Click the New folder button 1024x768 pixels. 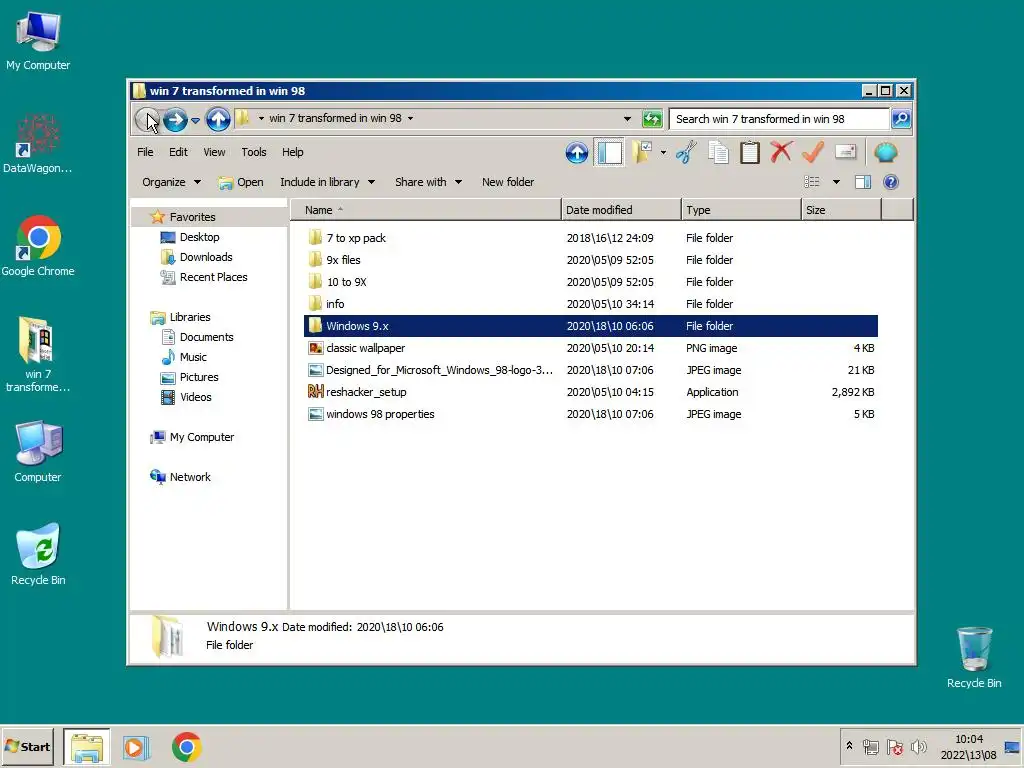point(508,182)
